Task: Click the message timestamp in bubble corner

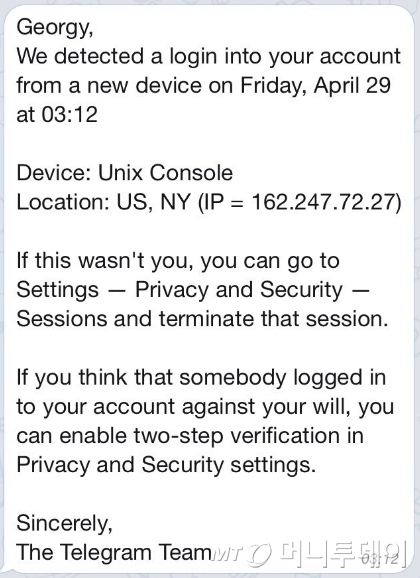Action: click(x=381, y=559)
